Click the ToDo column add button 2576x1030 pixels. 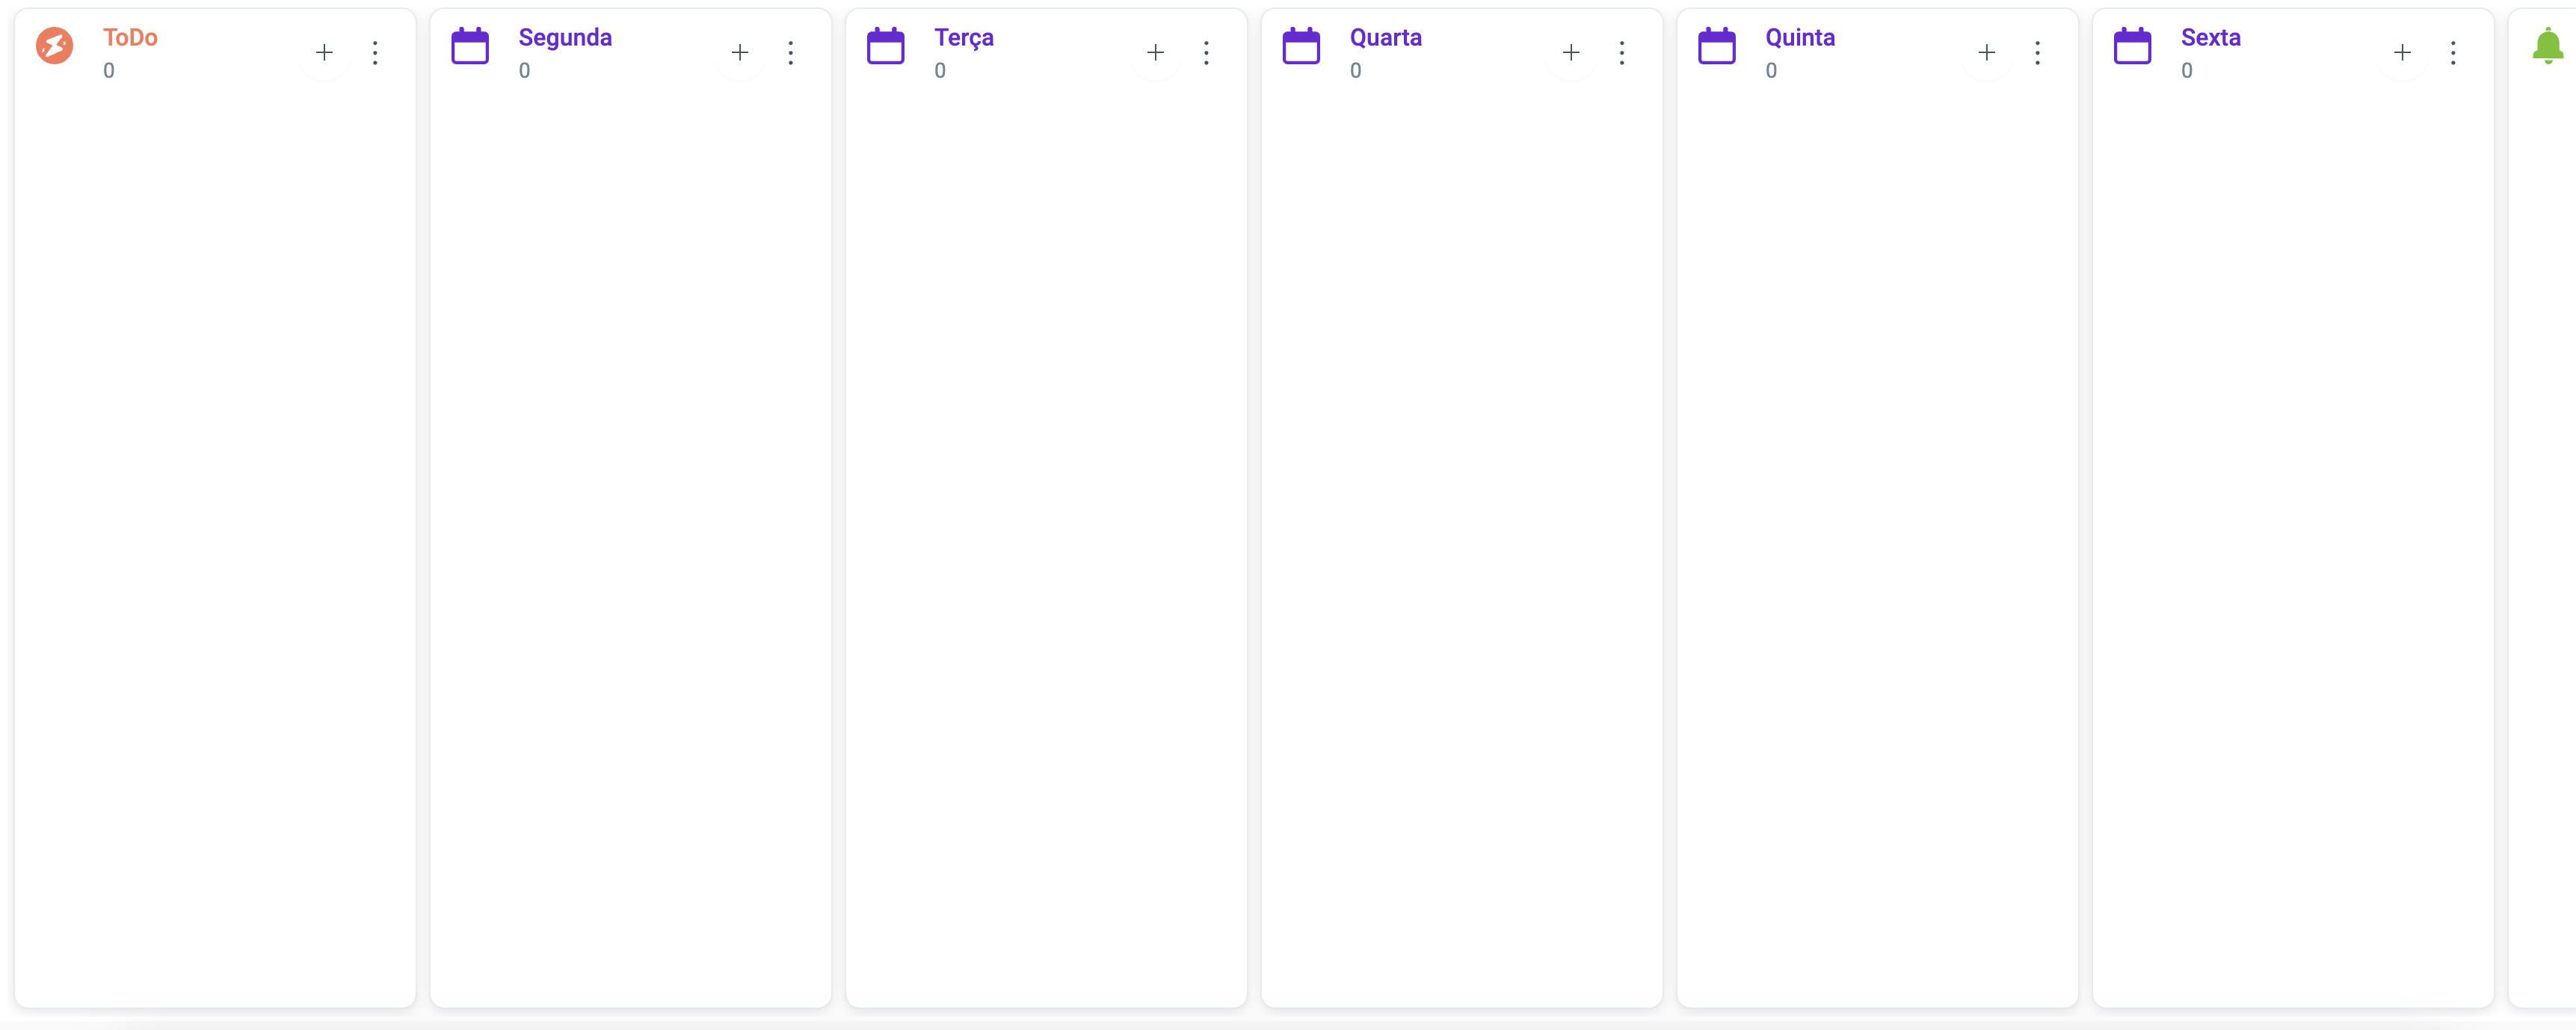[324, 51]
